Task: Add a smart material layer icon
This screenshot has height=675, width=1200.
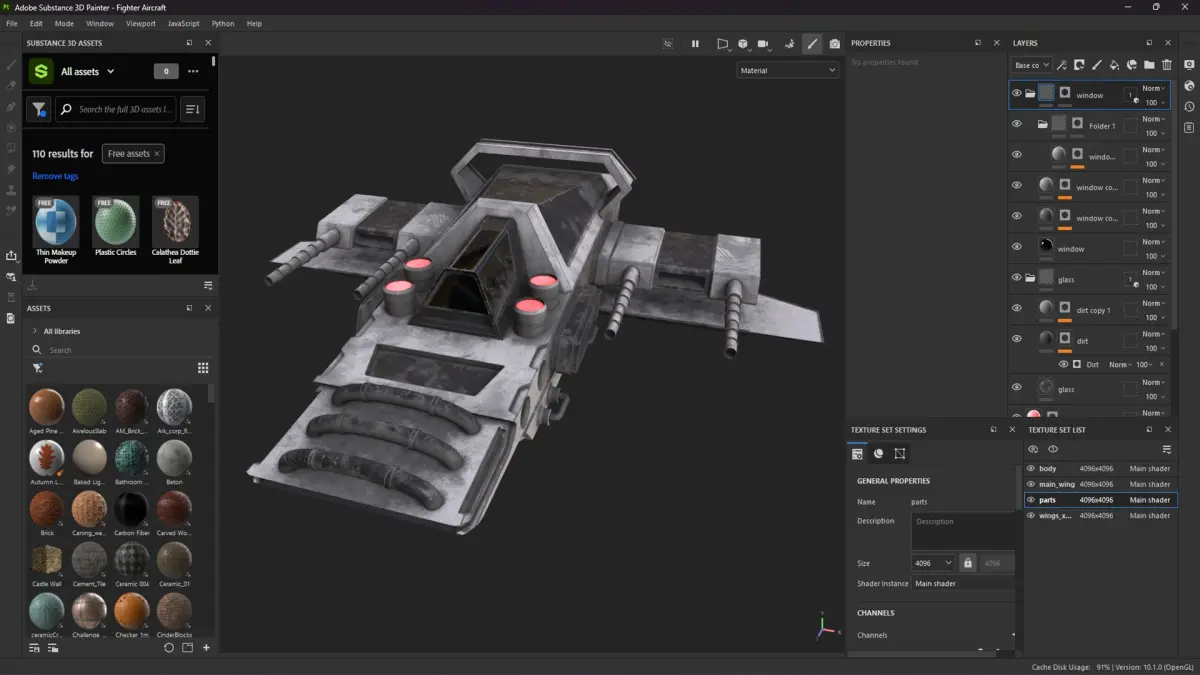Action: tap(1132, 65)
